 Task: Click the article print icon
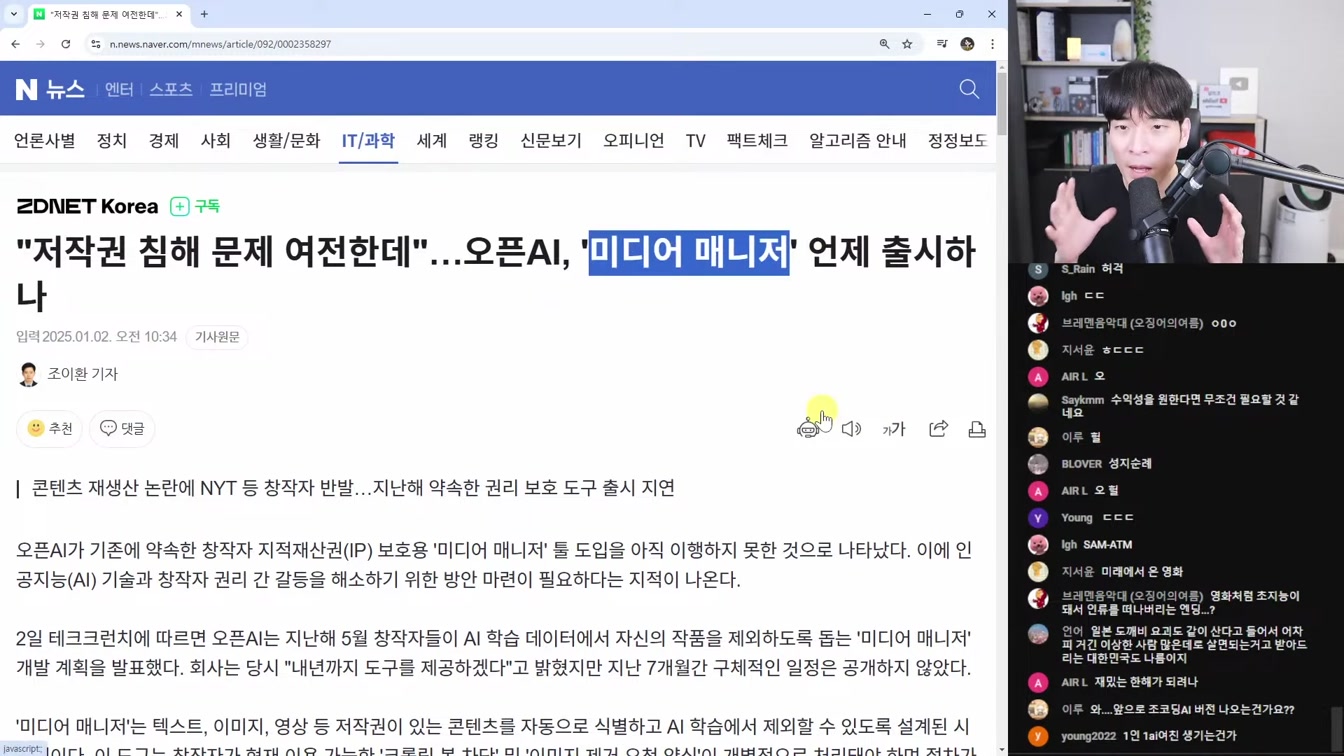[x=977, y=429]
